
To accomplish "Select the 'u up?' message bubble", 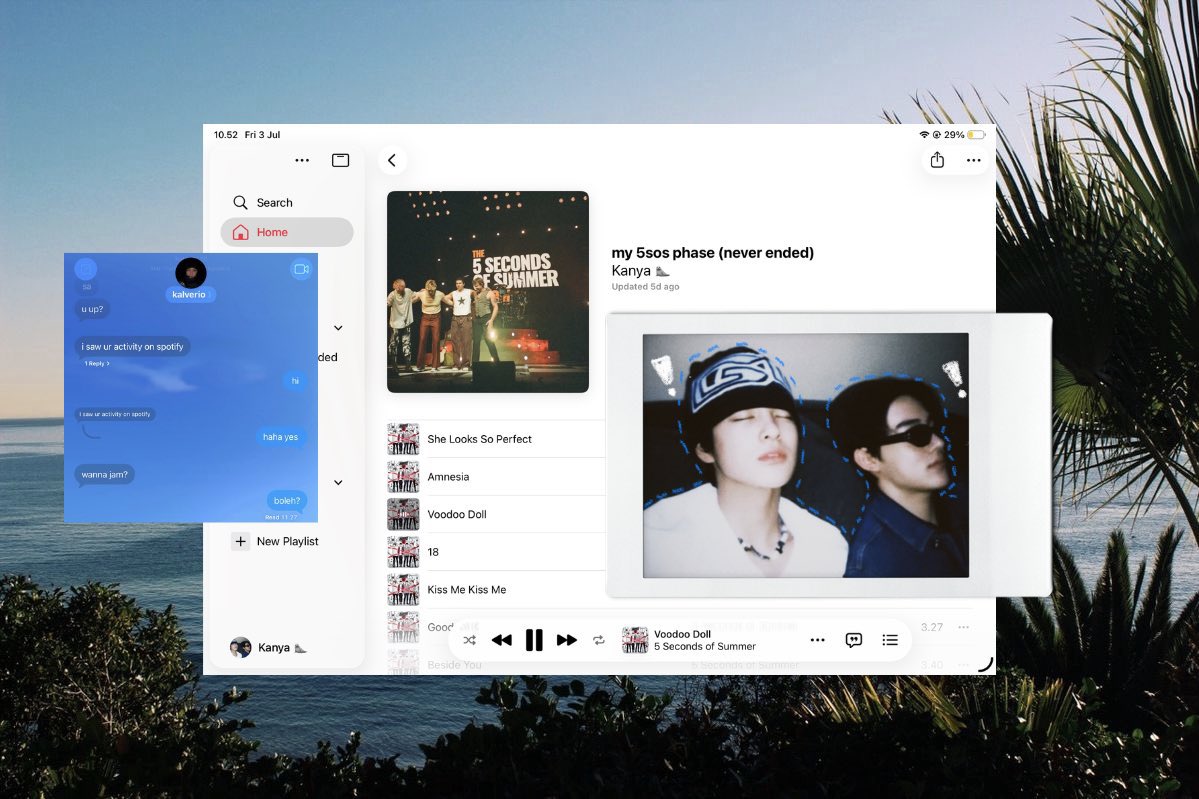I will pyautogui.click(x=93, y=309).
